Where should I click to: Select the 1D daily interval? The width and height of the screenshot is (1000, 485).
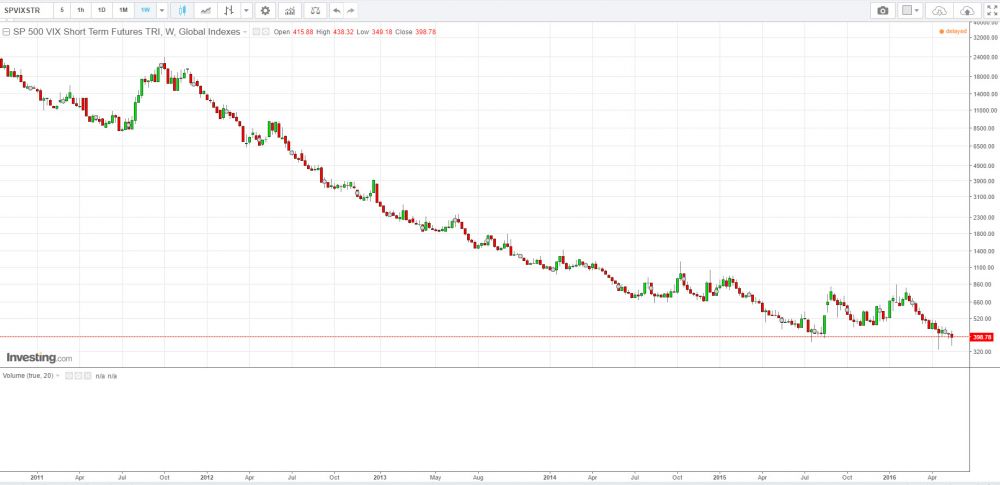pos(101,10)
